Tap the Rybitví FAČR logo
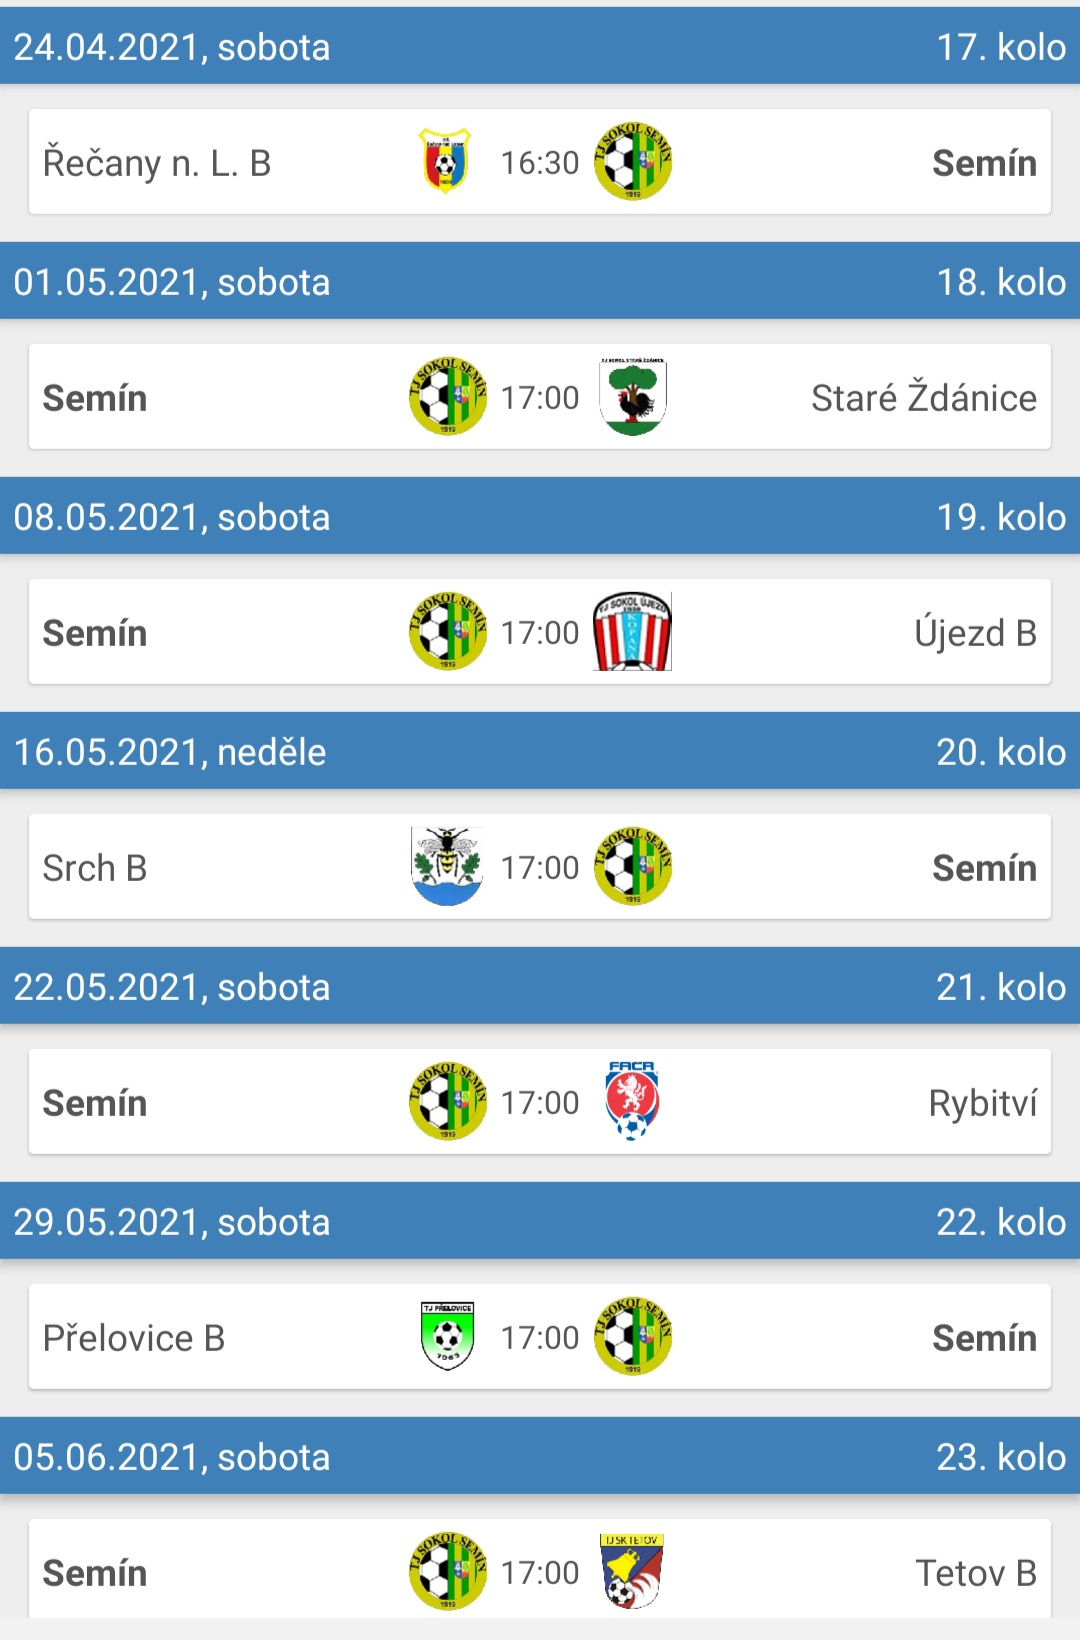This screenshot has height=1640, width=1080. click(632, 1101)
